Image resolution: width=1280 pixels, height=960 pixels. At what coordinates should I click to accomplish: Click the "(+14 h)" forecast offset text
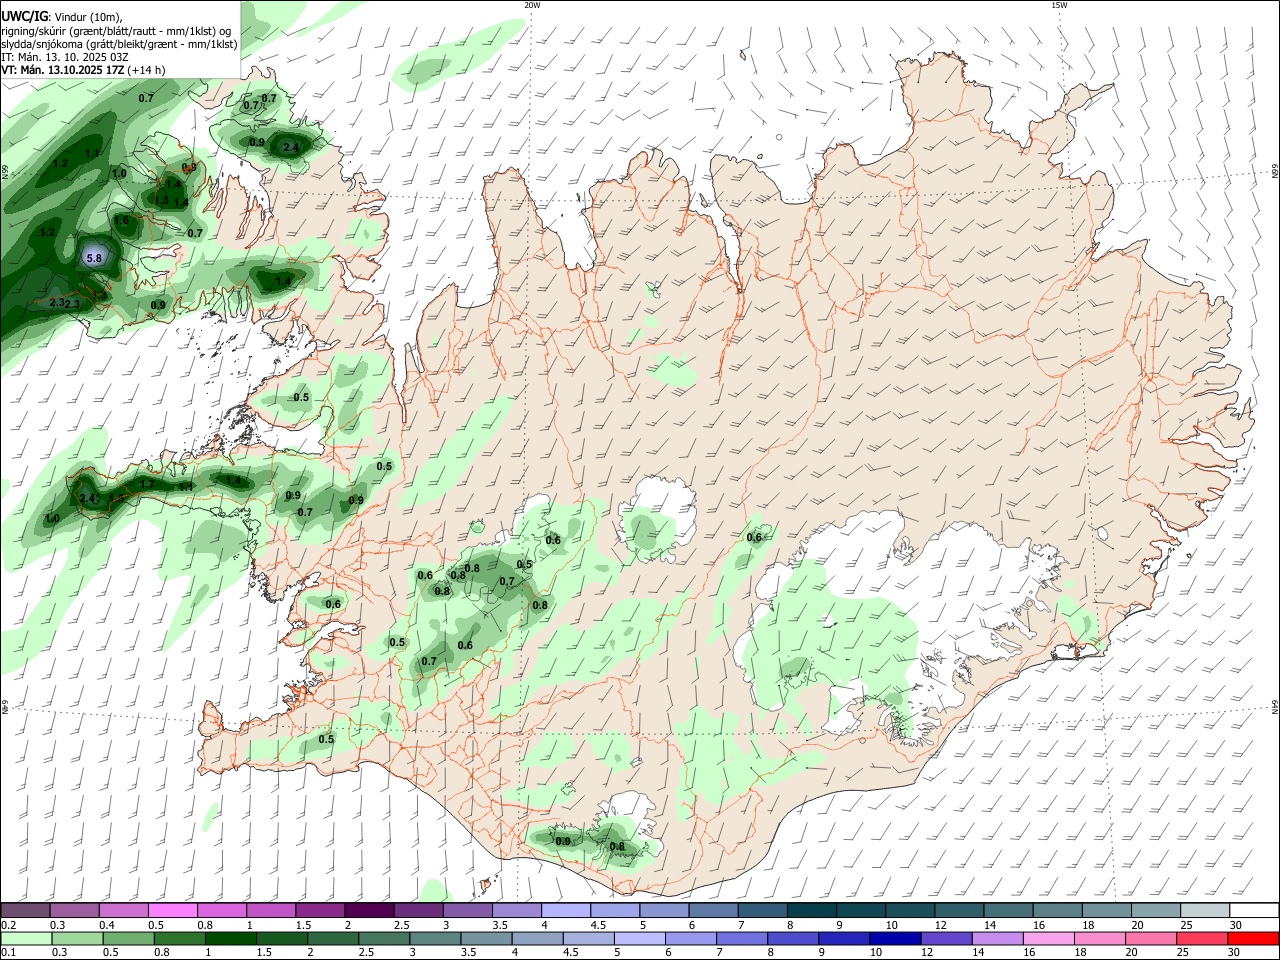pos(147,70)
